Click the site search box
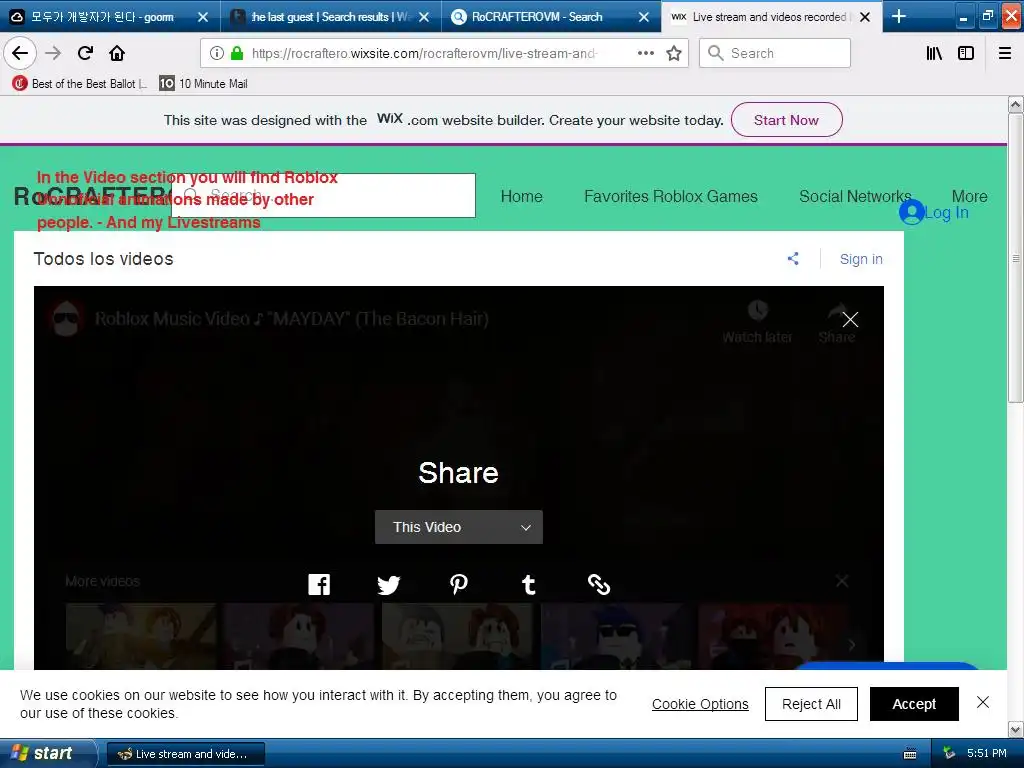Screen dimensions: 1024x768 [x=323, y=195]
